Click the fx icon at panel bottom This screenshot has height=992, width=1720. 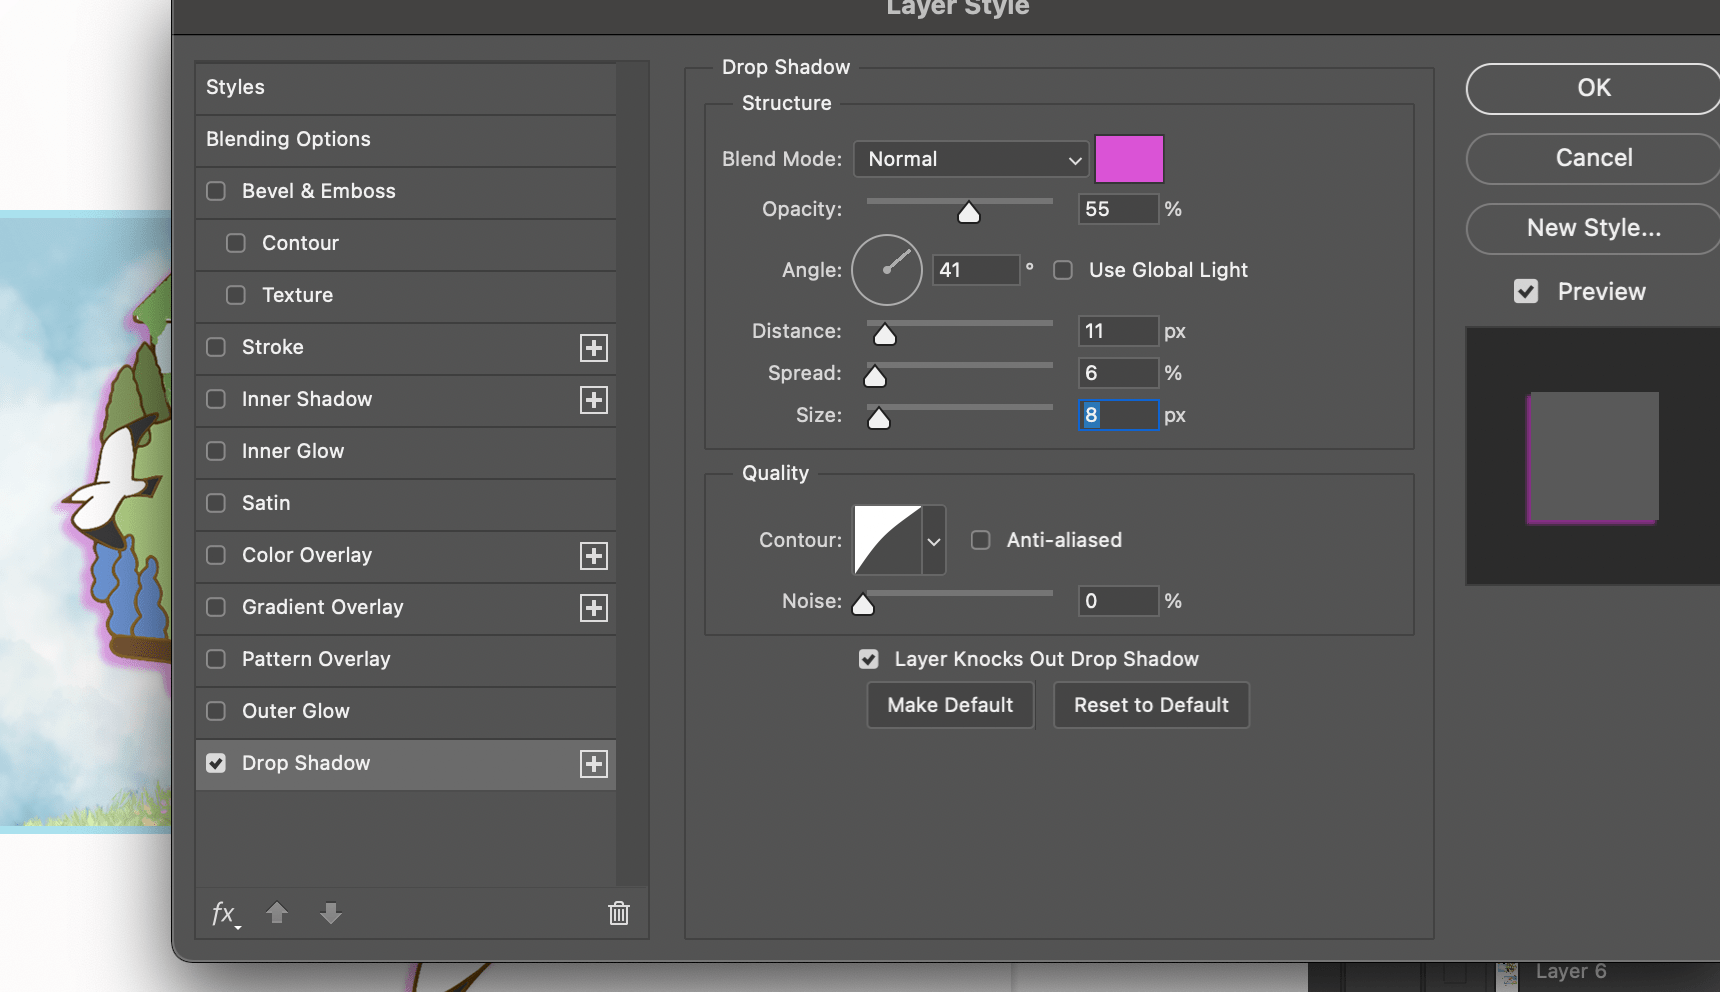pos(224,913)
